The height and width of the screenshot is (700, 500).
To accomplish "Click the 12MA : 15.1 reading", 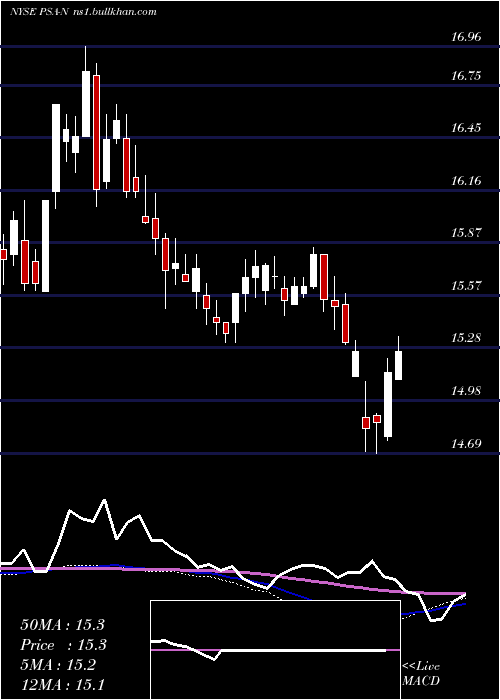I will (x=62, y=685).
